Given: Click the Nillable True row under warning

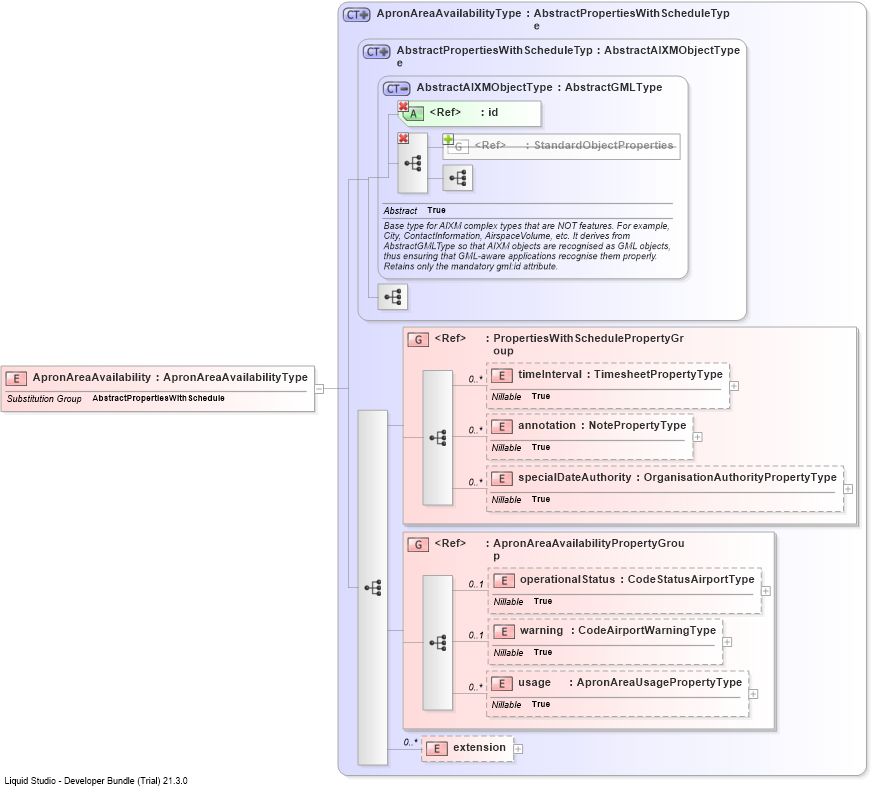Looking at the screenshot, I should tap(523, 653).
